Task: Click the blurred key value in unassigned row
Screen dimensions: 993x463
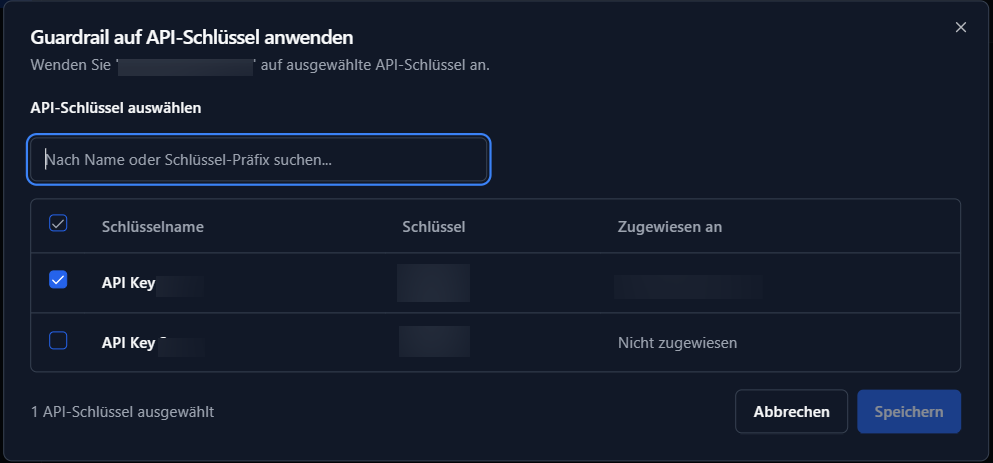Action: click(434, 342)
